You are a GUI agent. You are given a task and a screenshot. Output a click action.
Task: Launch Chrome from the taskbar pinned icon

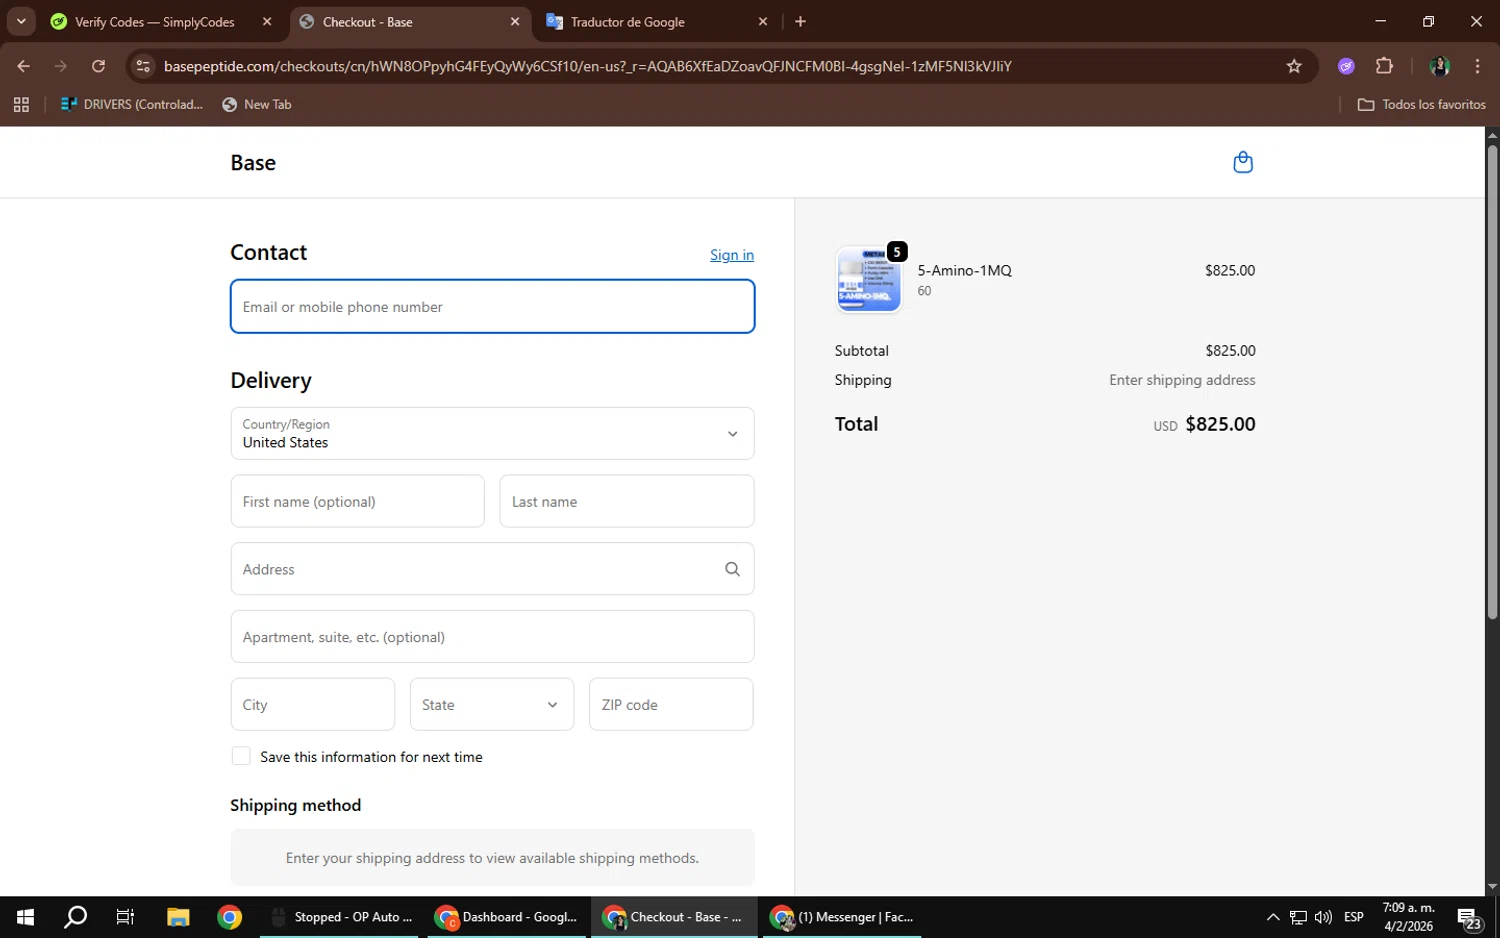coord(230,917)
